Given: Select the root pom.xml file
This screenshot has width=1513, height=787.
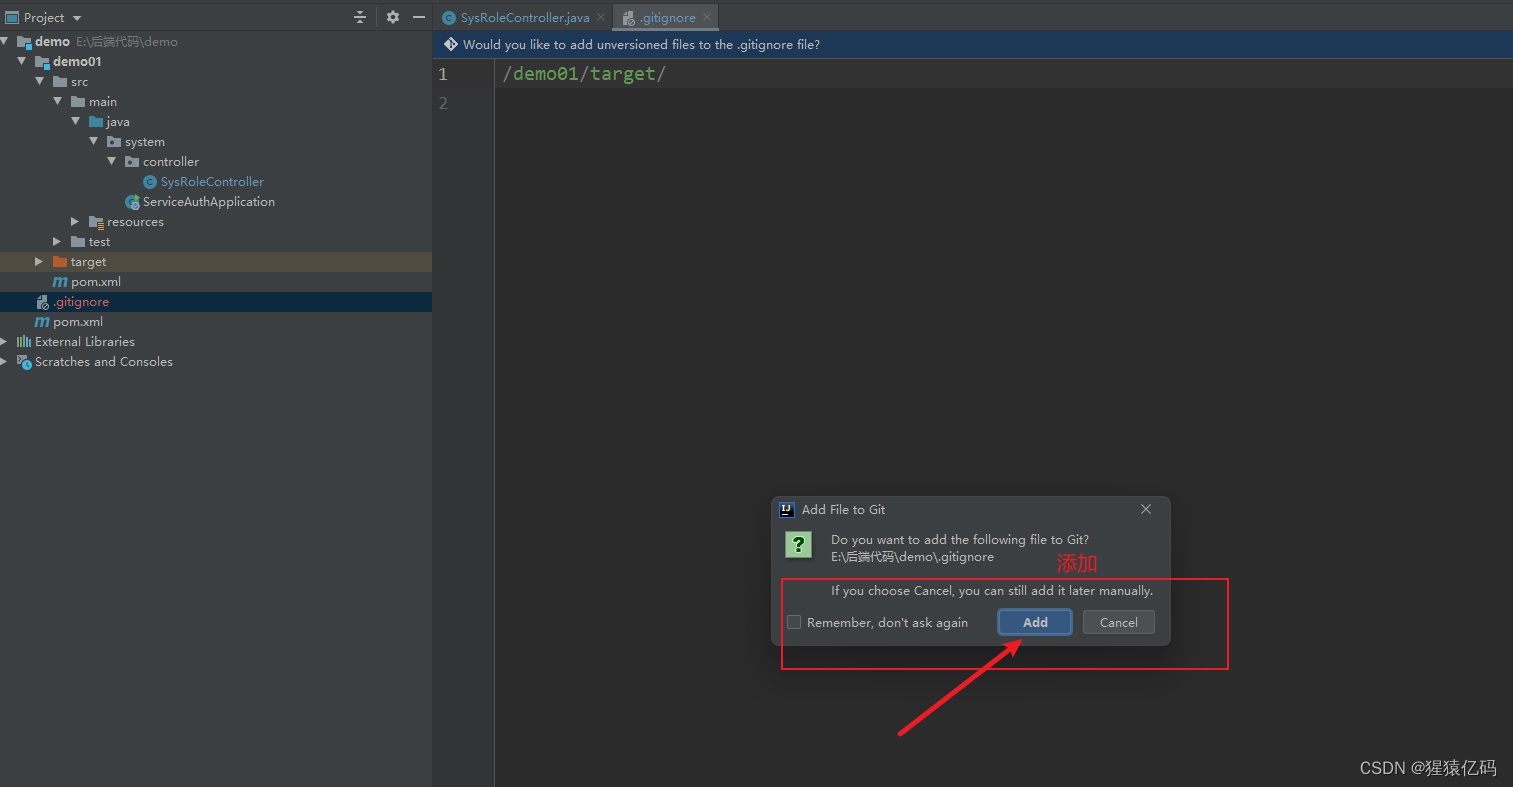Looking at the screenshot, I should pos(78,321).
